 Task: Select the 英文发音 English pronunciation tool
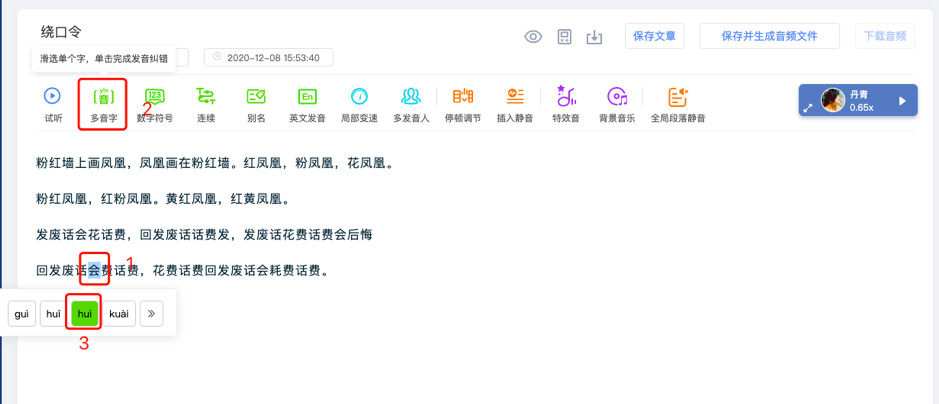point(307,104)
